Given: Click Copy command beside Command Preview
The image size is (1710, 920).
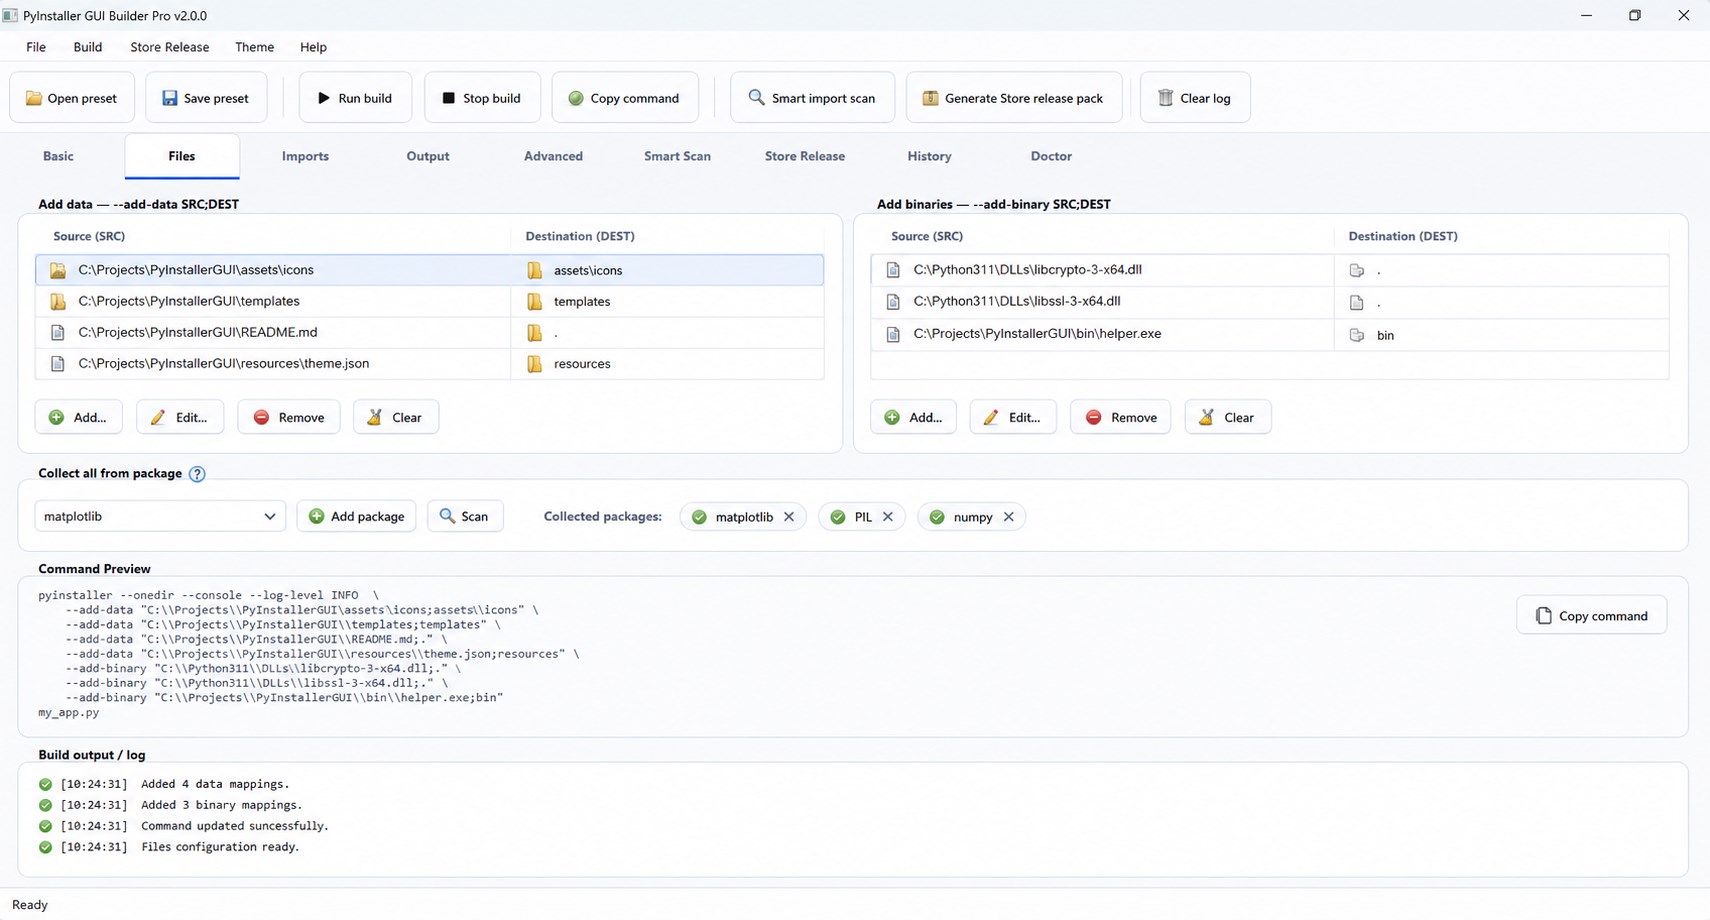Looking at the screenshot, I should 1592,615.
